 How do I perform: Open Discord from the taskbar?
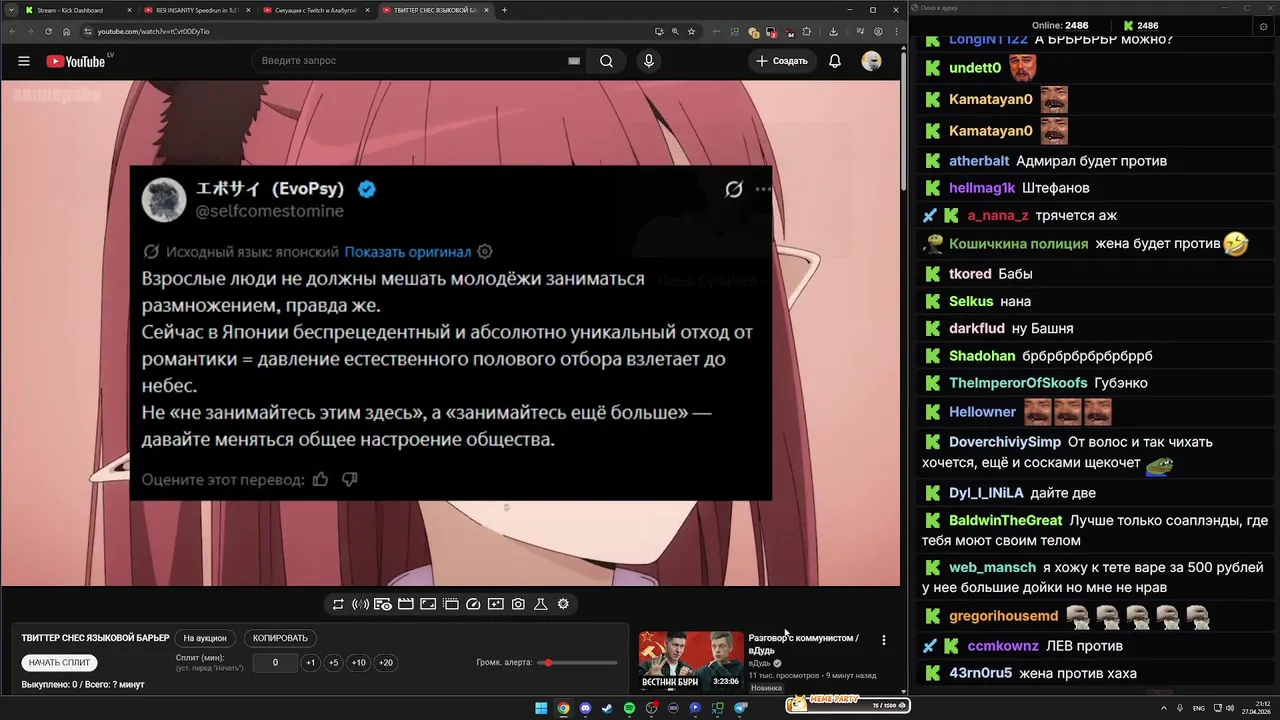585,708
